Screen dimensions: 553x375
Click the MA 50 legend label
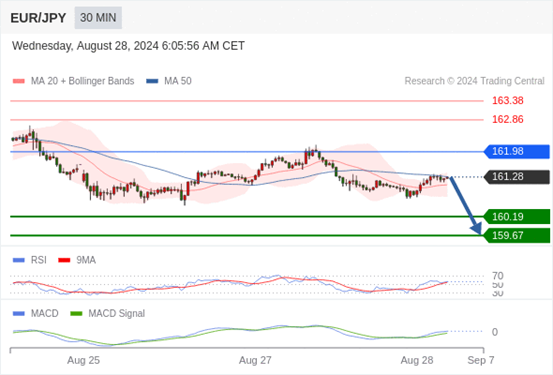click(x=178, y=81)
